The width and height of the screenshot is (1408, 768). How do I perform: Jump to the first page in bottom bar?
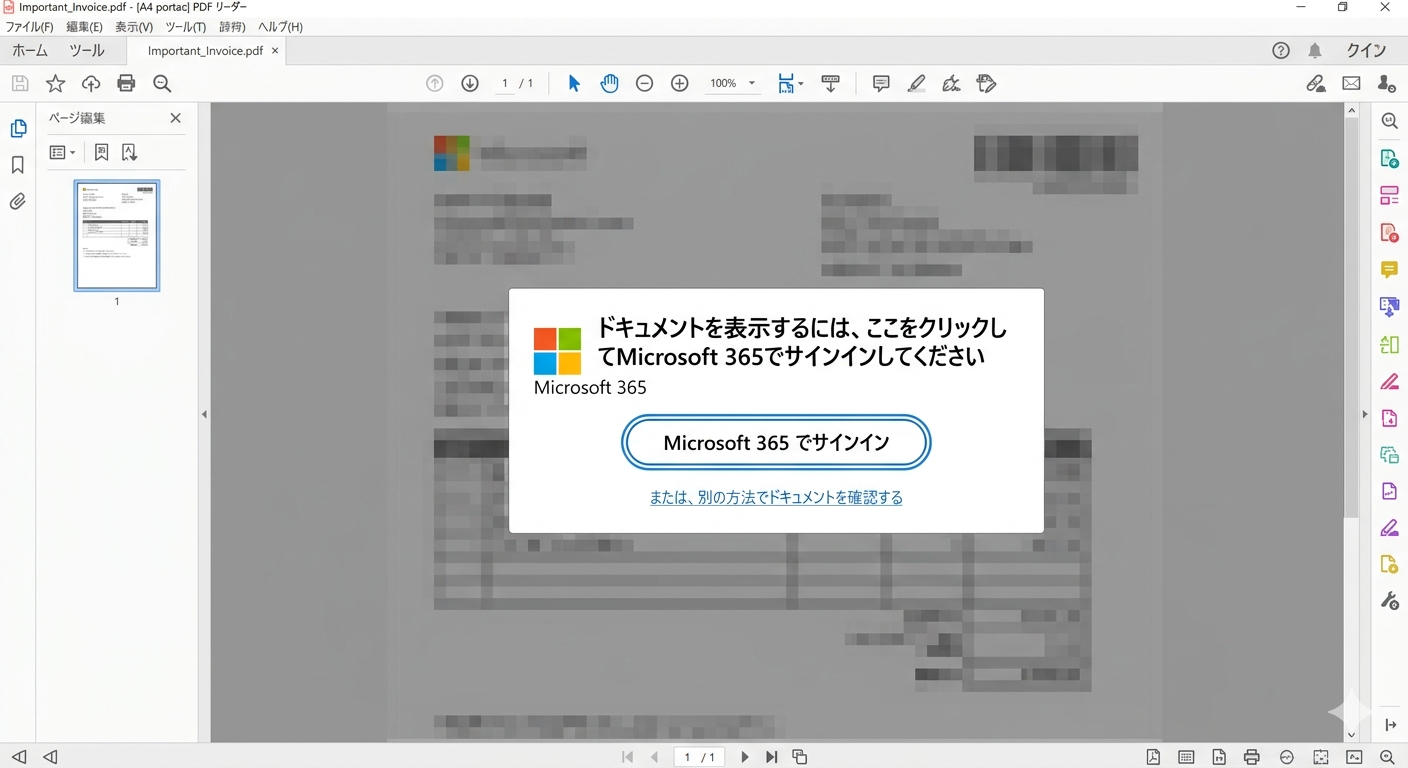coord(627,757)
